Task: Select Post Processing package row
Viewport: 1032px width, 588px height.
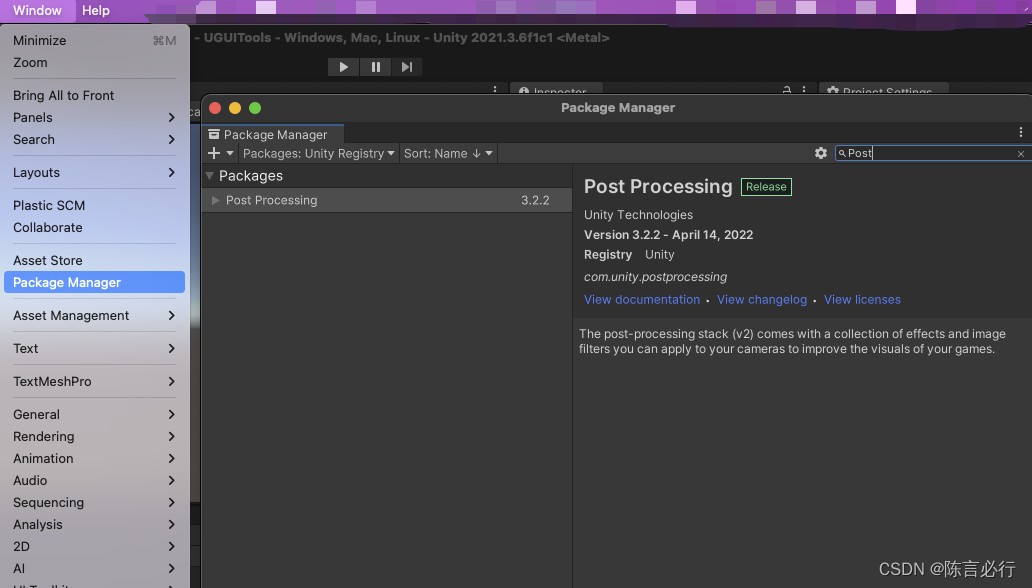Action: [x=387, y=200]
